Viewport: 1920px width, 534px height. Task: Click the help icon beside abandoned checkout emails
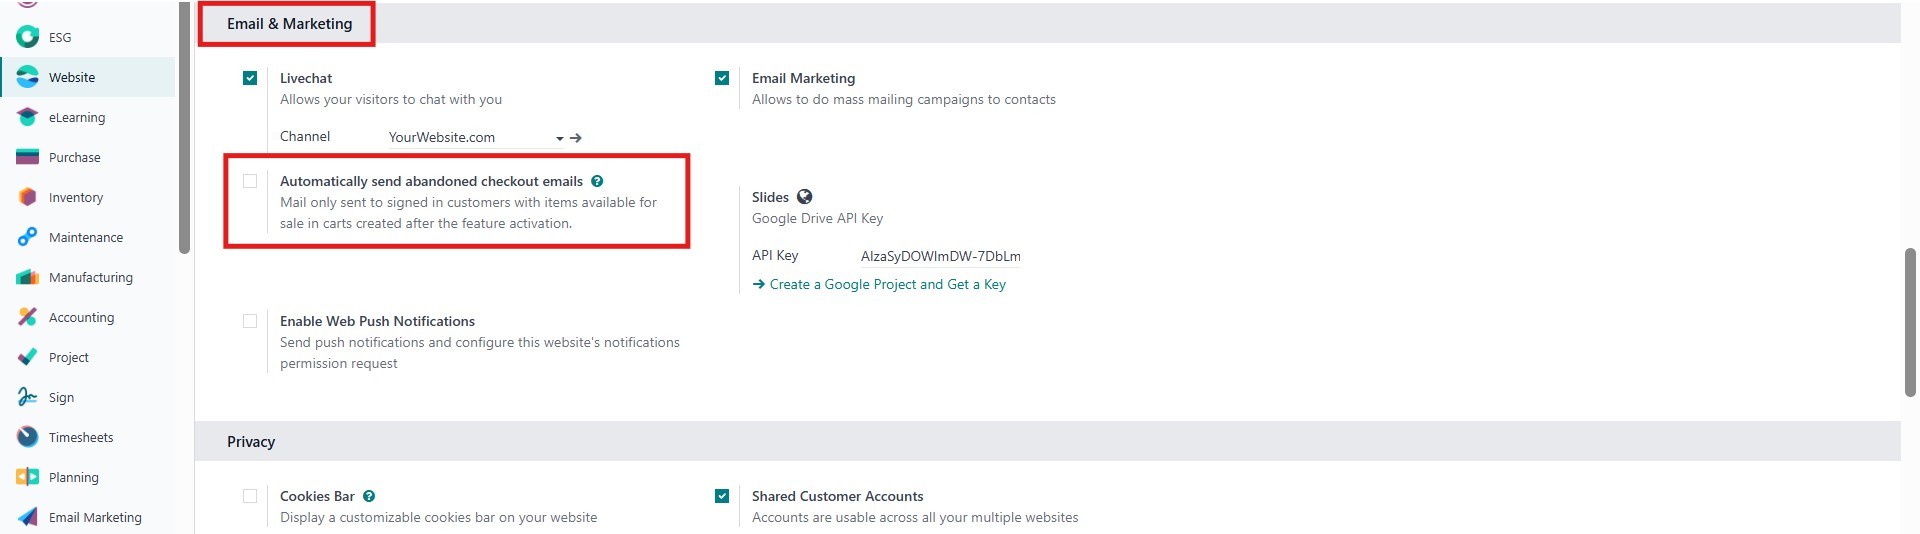pos(597,181)
